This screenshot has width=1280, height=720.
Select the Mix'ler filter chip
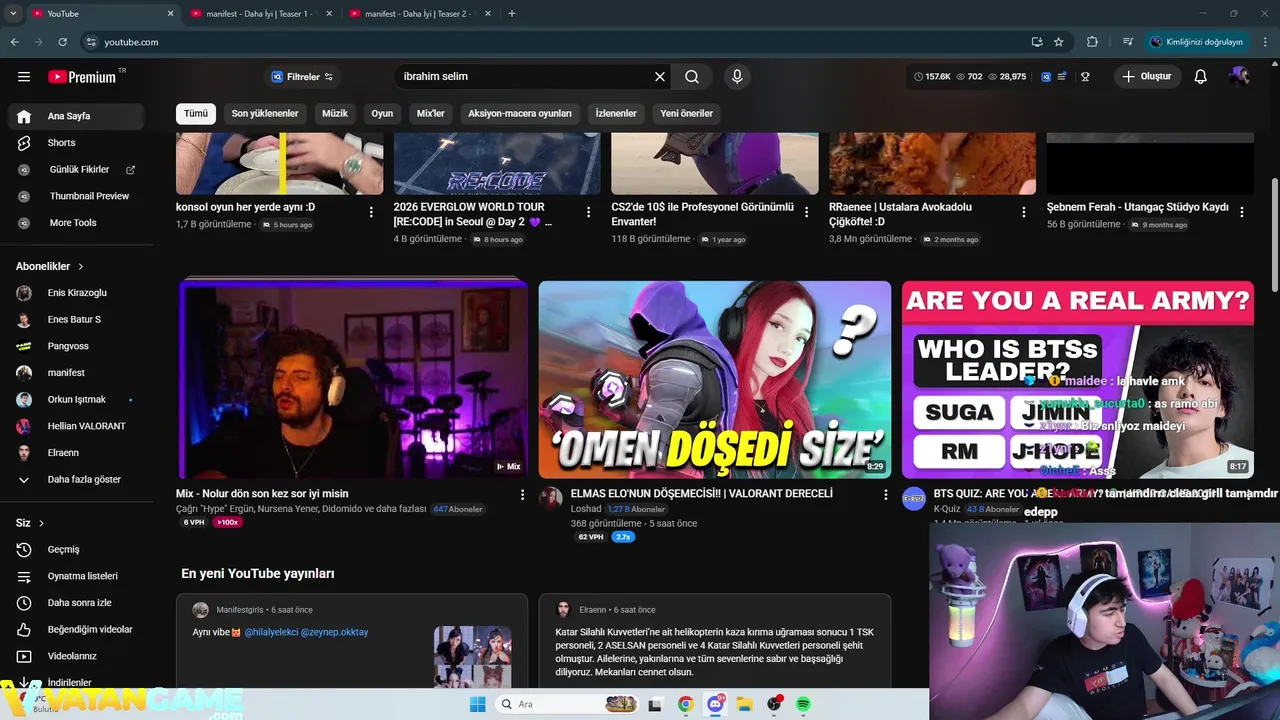431,114
